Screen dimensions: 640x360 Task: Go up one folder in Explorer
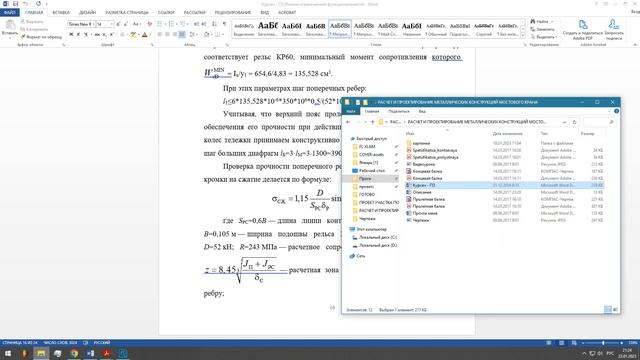coord(372,122)
